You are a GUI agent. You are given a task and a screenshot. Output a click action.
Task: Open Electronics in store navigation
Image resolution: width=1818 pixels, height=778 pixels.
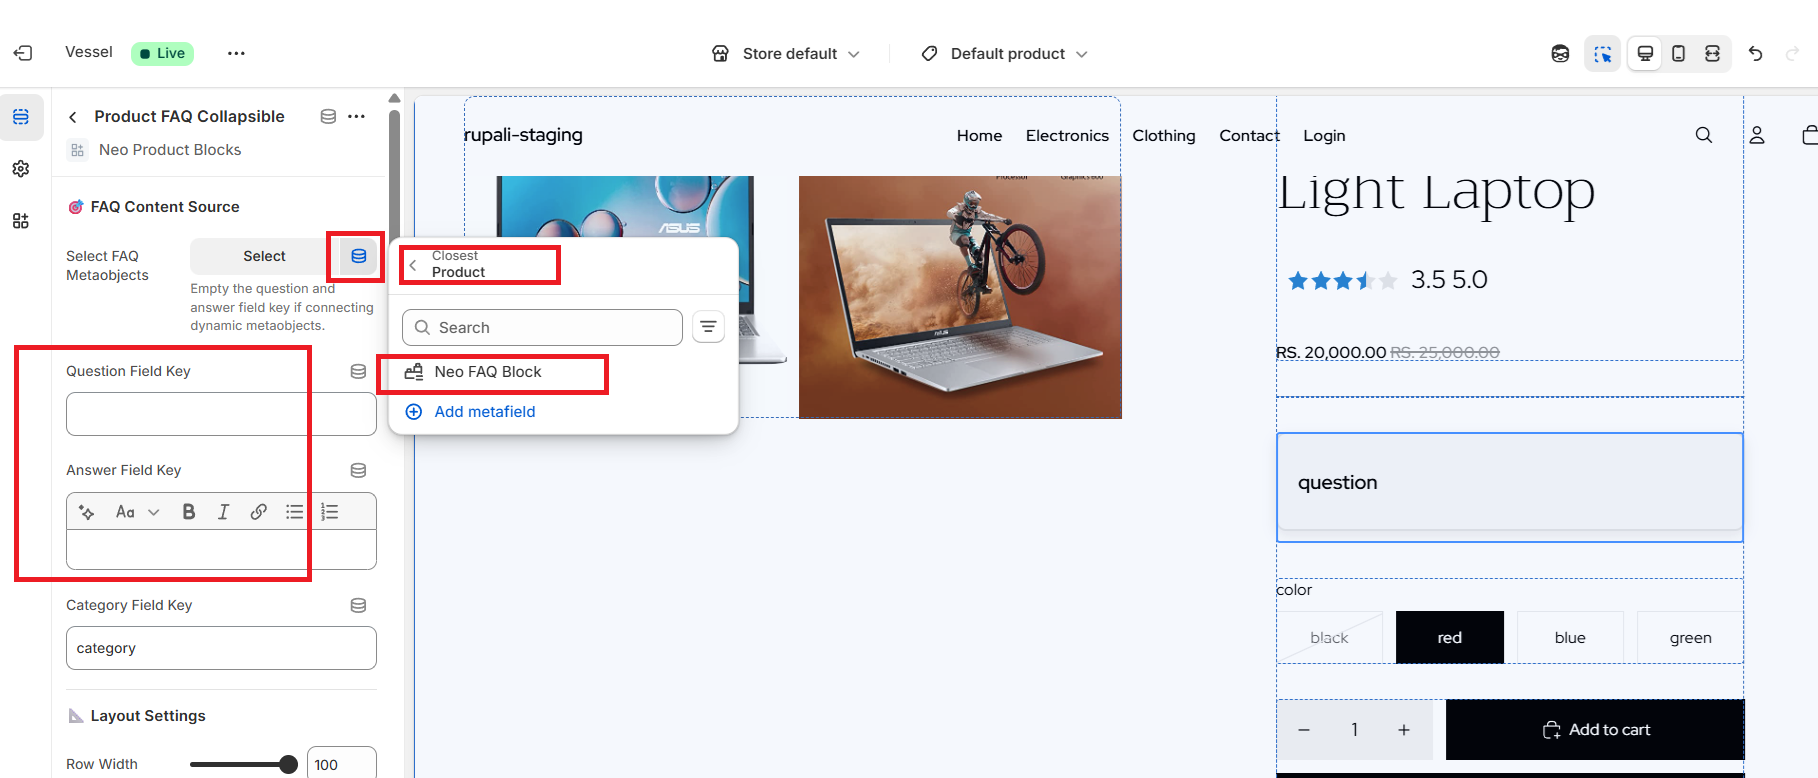[1067, 135]
